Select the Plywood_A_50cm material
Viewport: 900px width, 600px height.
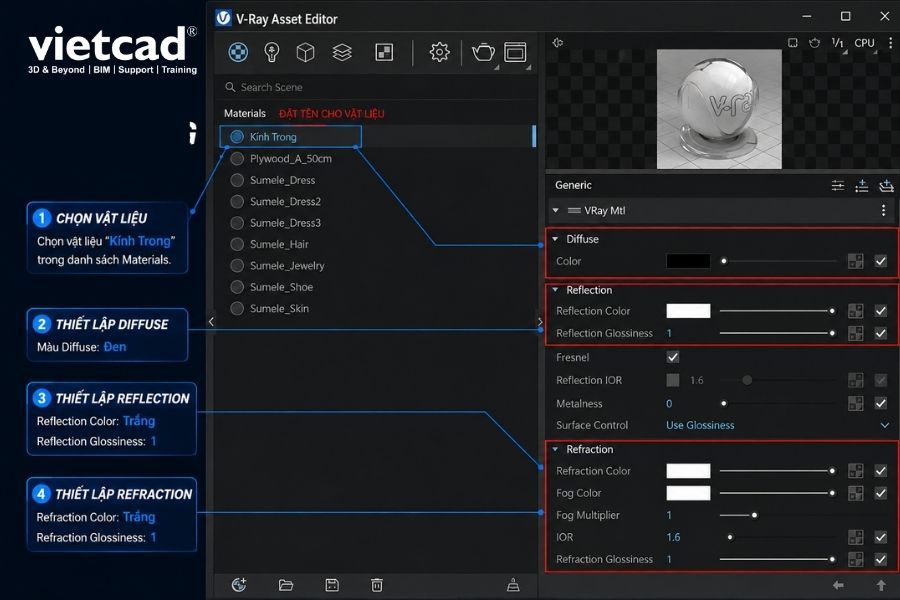pos(290,158)
